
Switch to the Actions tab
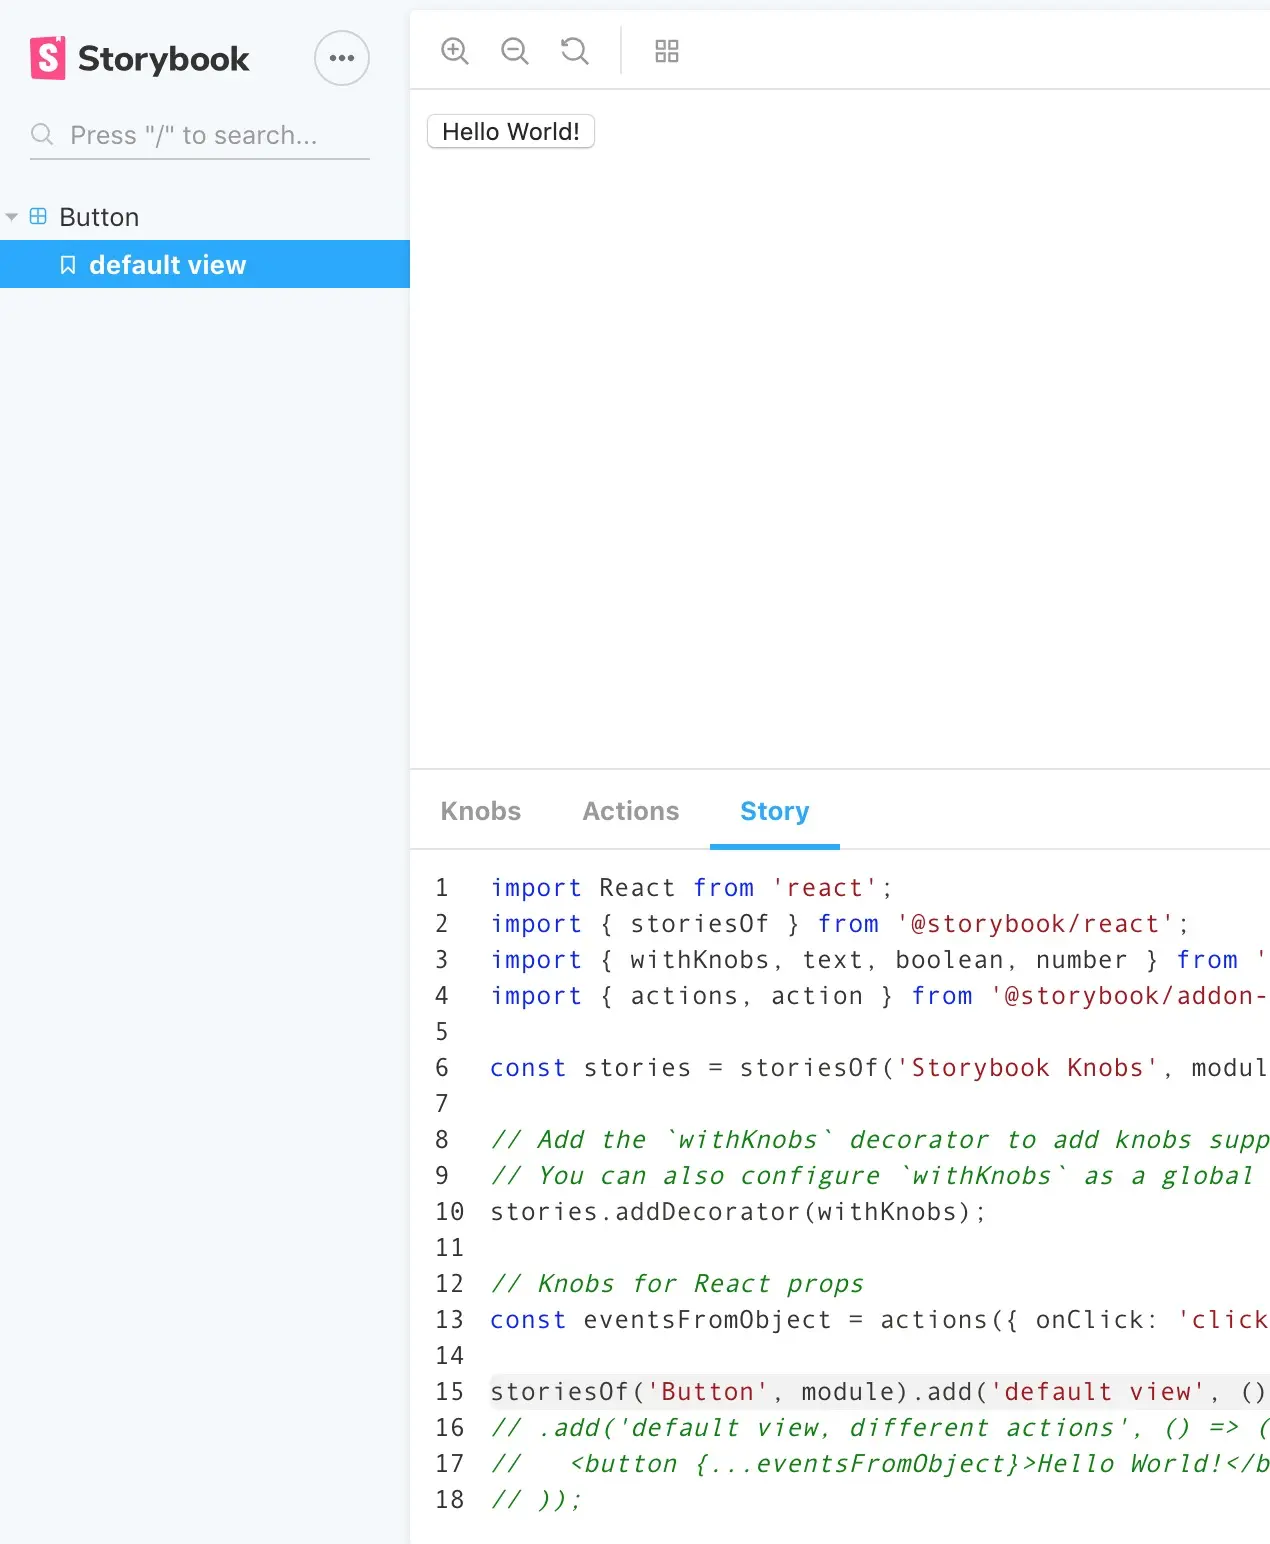[631, 811]
